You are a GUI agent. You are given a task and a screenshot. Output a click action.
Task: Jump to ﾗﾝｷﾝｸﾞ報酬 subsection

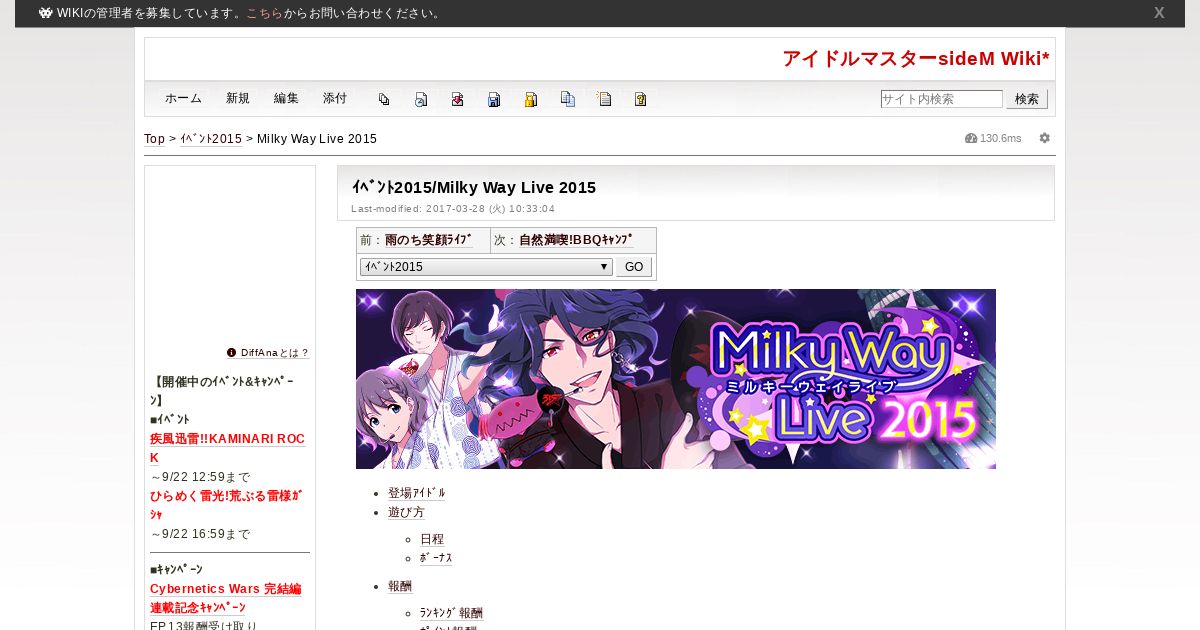[x=451, y=613]
